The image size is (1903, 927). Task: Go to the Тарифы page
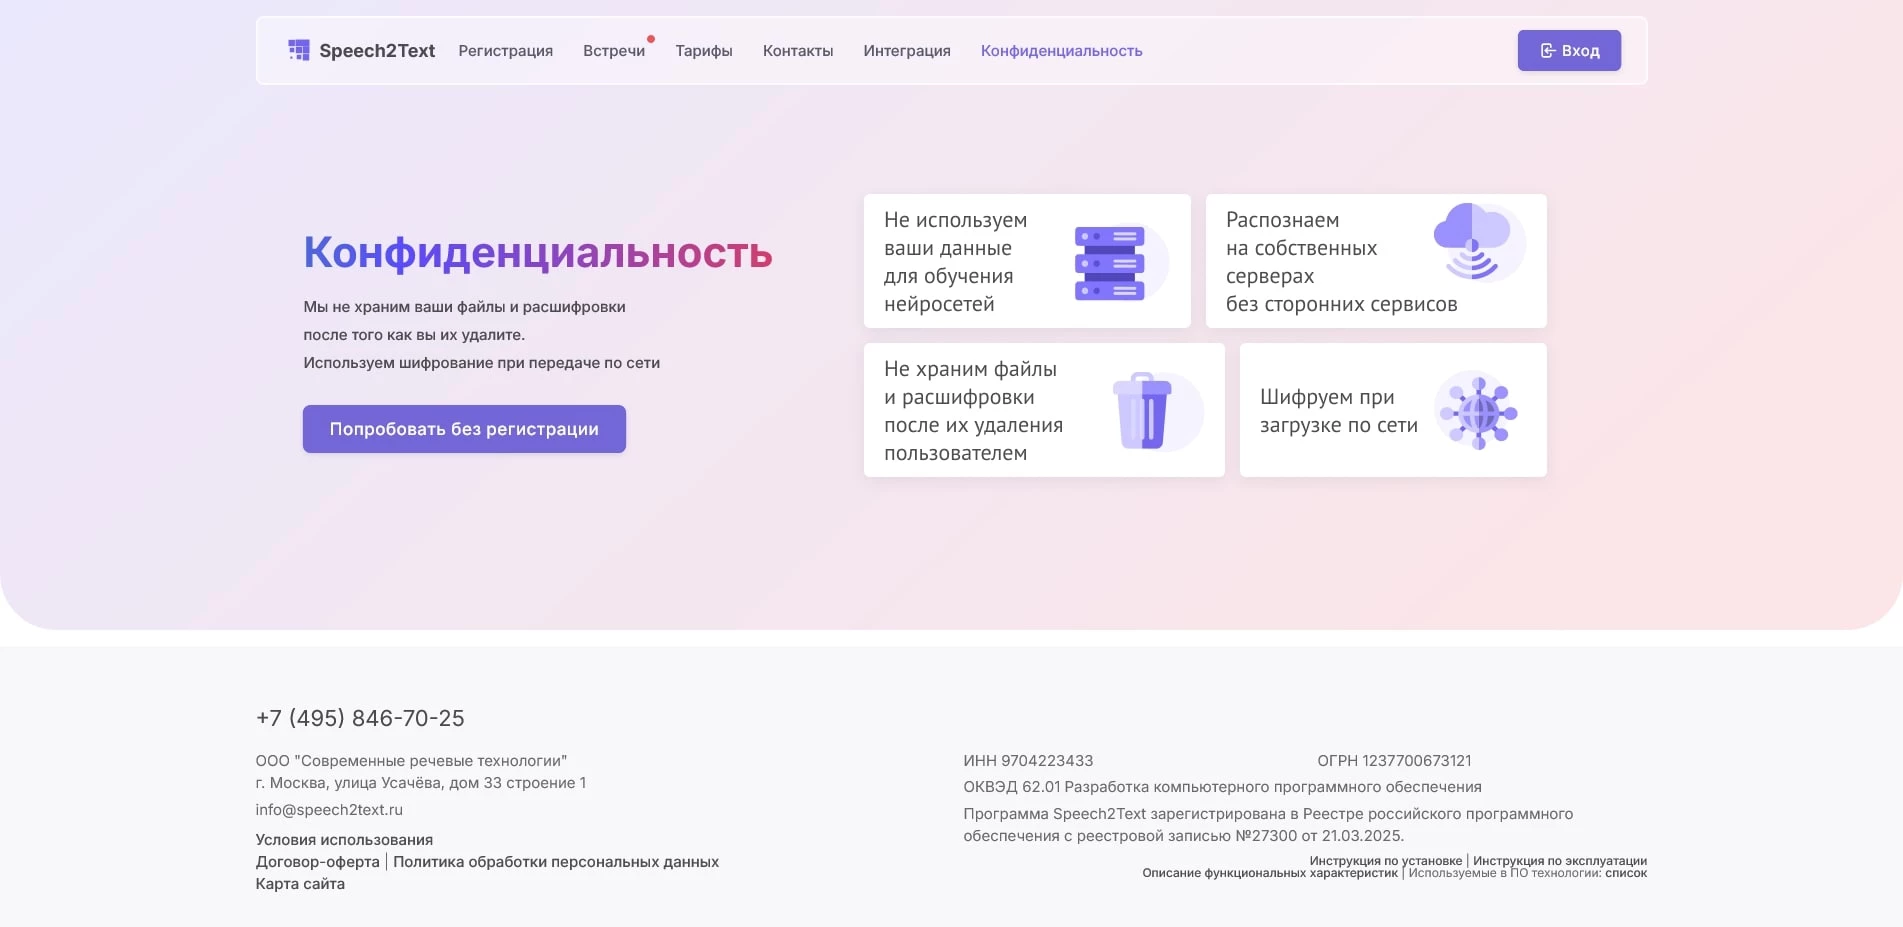(x=703, y=51)
